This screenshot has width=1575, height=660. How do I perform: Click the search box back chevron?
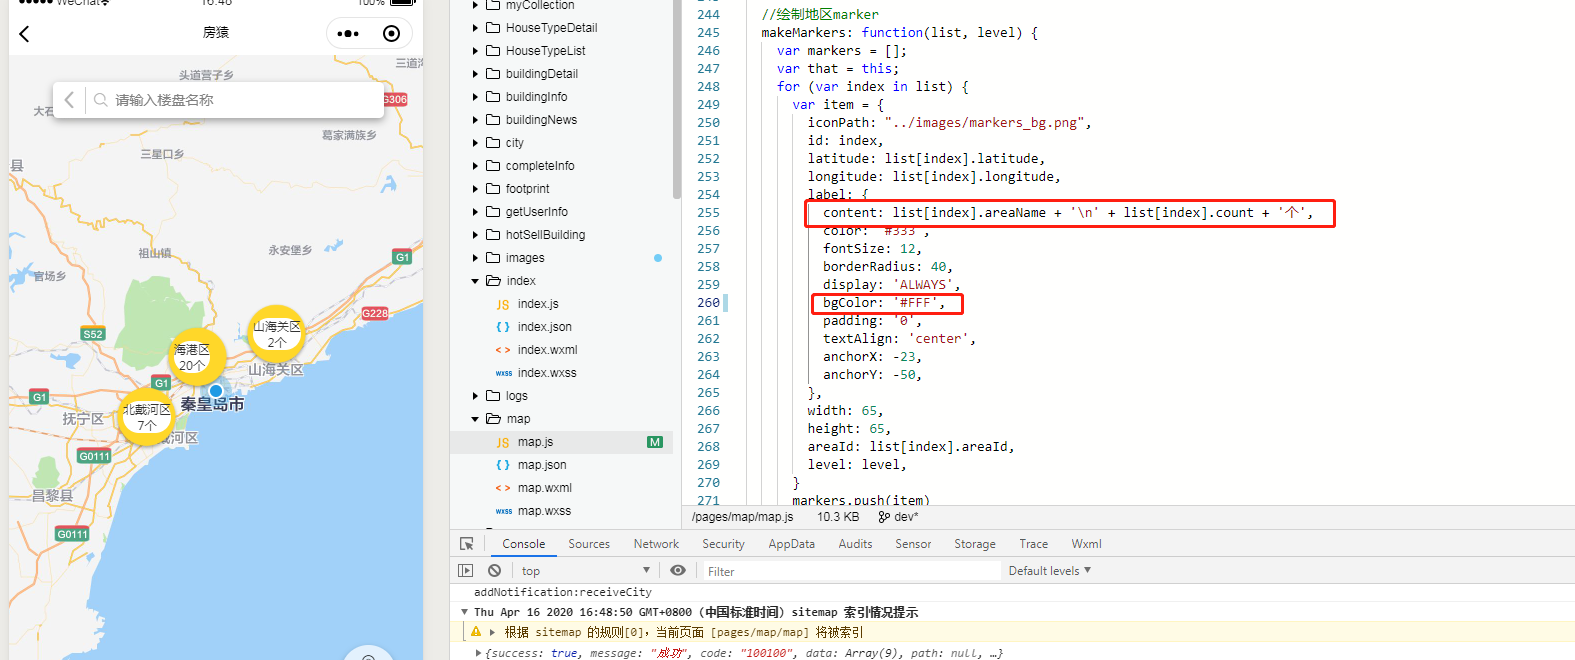pos(69,100)
